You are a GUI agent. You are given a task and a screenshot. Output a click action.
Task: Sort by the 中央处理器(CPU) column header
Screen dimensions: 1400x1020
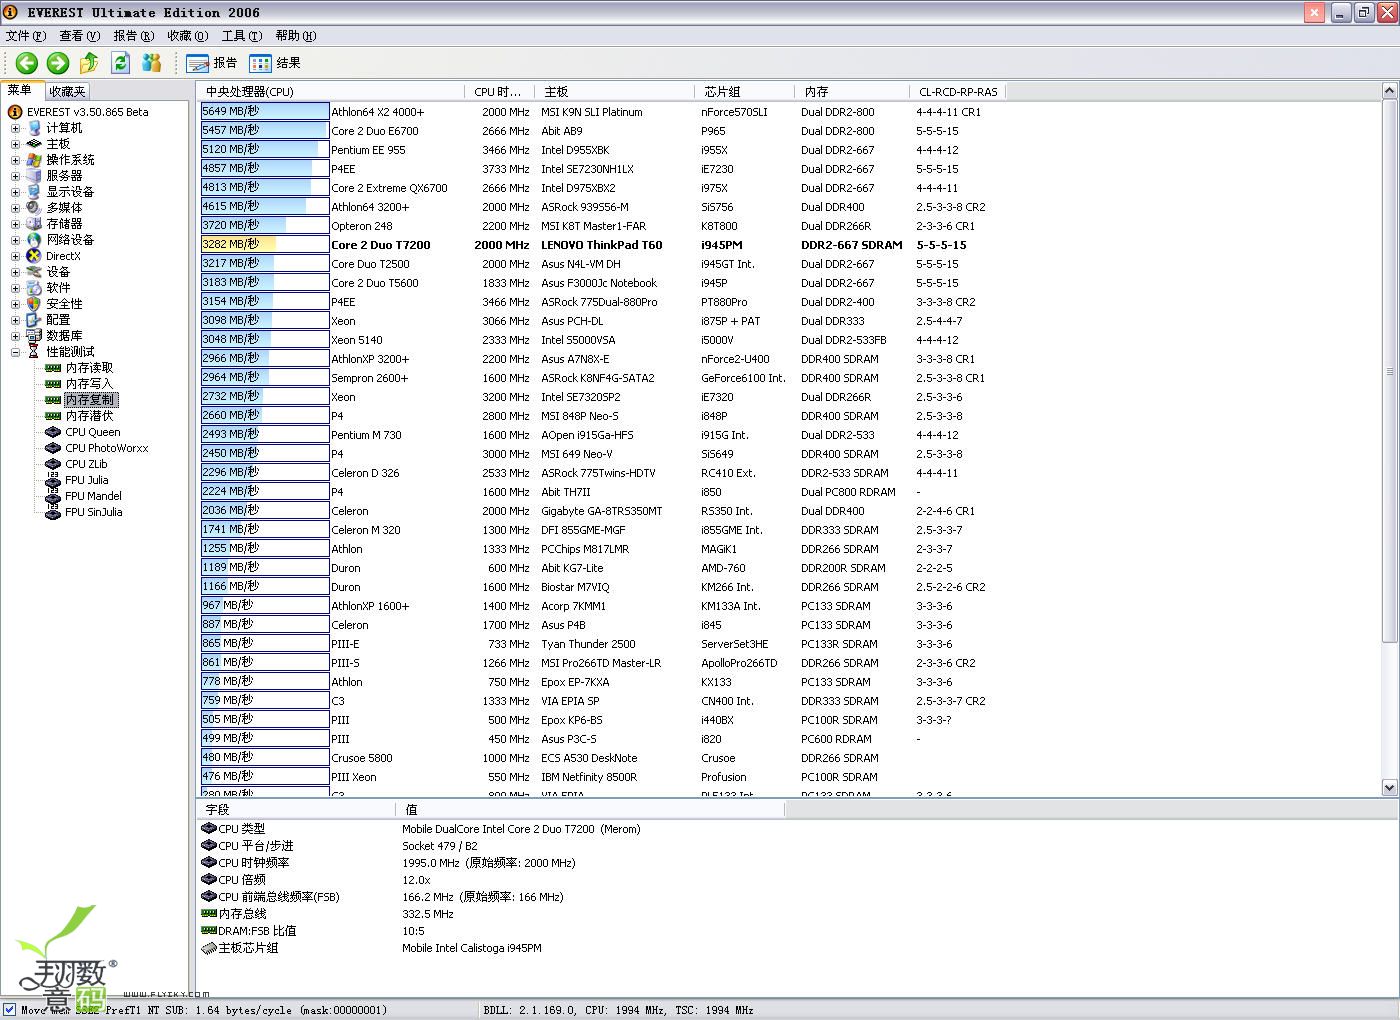pos(331,91)
